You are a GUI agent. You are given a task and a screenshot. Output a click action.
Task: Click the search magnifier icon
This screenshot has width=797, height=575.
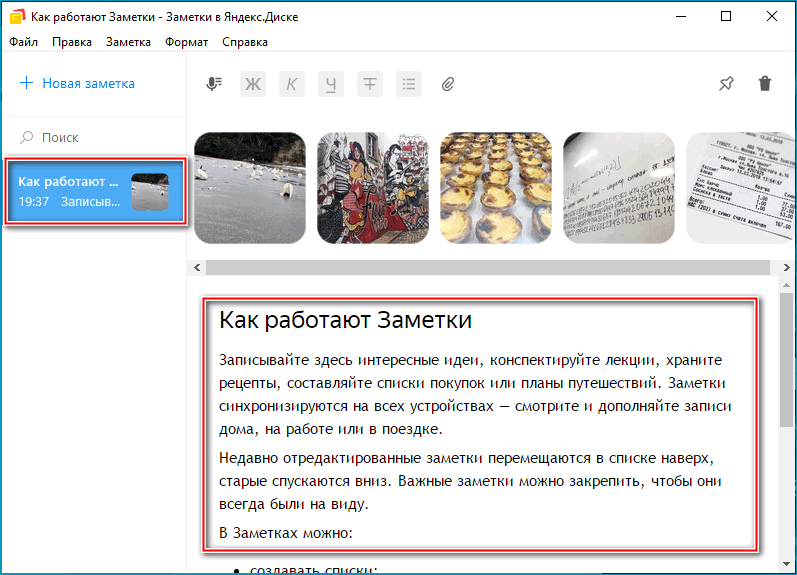click(x=26, y=137)
